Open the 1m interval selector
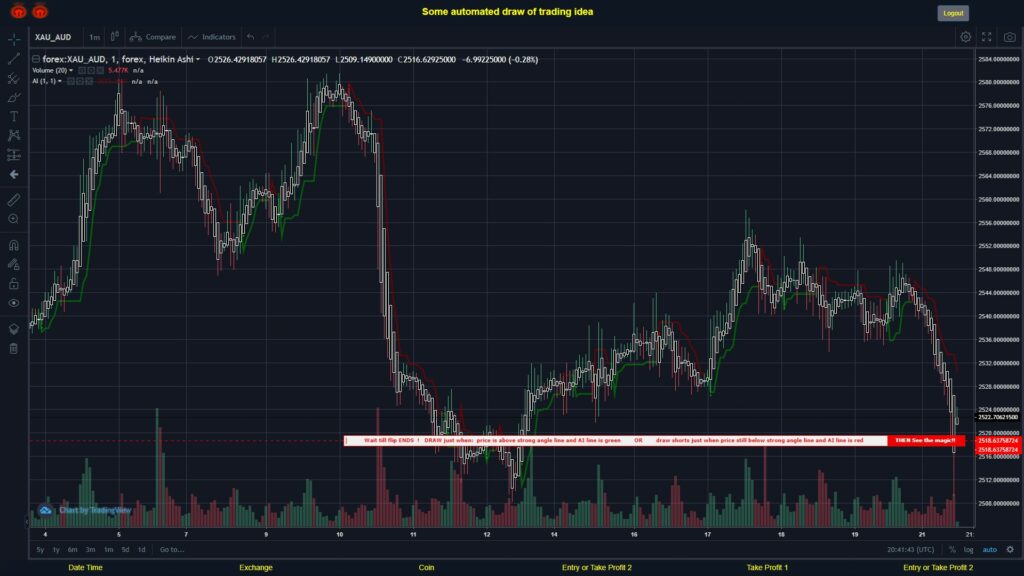The width and height of the screenshot is (1024, 576). [x=94, y=37]
